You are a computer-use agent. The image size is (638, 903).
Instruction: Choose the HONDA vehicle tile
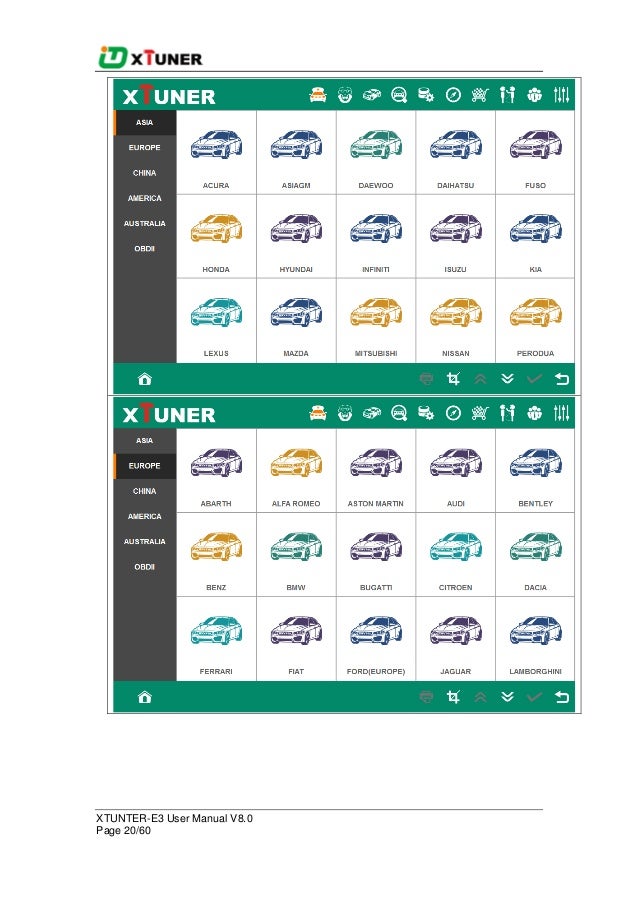point(216,237)
